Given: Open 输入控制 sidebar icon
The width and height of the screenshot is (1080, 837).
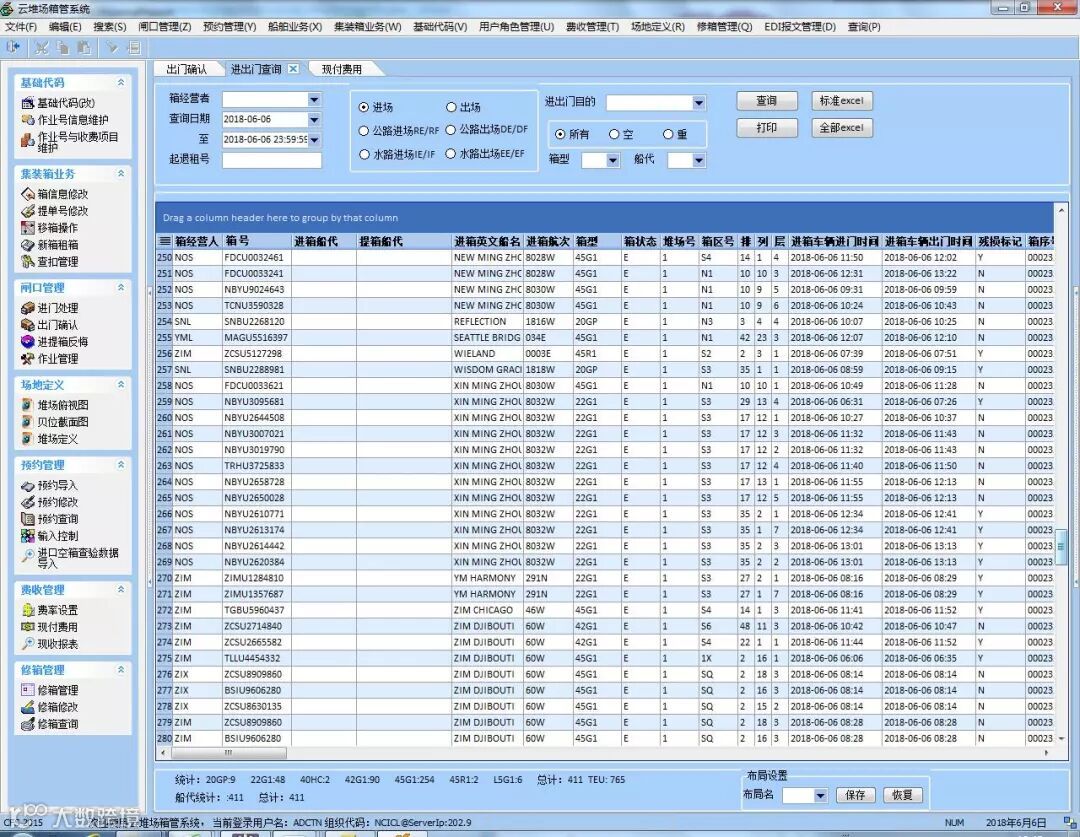Looking at the screenshot, I should point(28,536).
